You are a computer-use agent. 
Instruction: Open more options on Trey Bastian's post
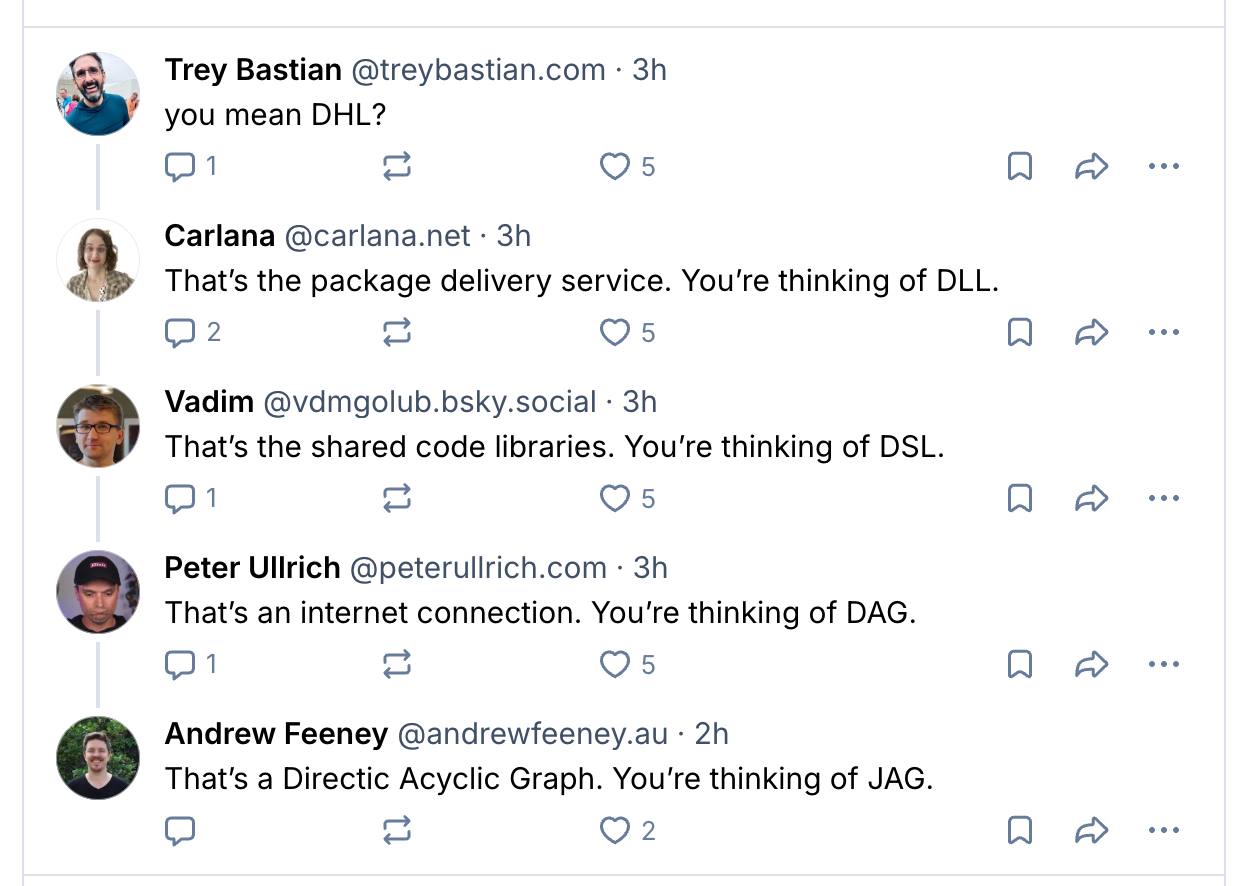point(1164,166)
